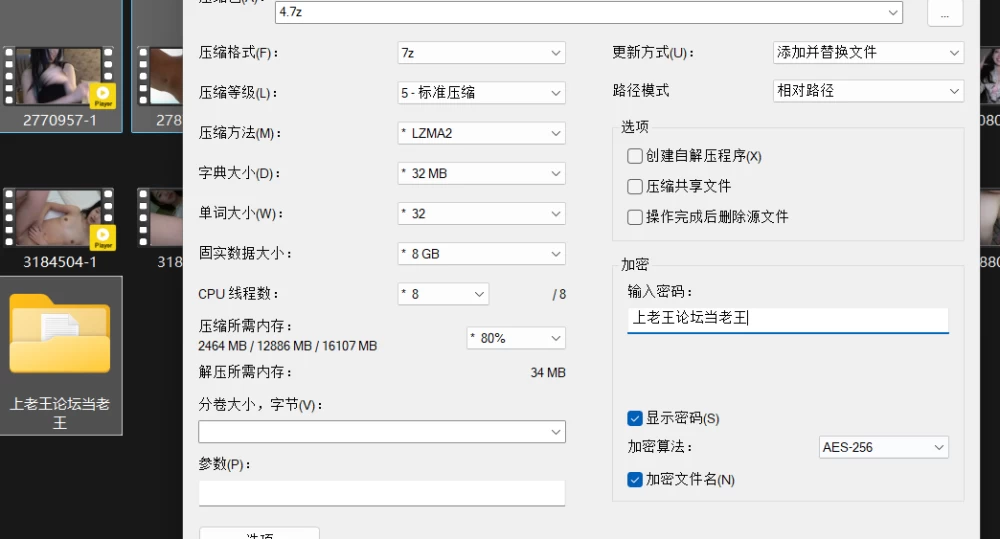
Task: Click the 压缩所需内存 value 2464 MB / 12886 MB / 16107 MB
Action: pyautogui.click(x=288, y=346)
